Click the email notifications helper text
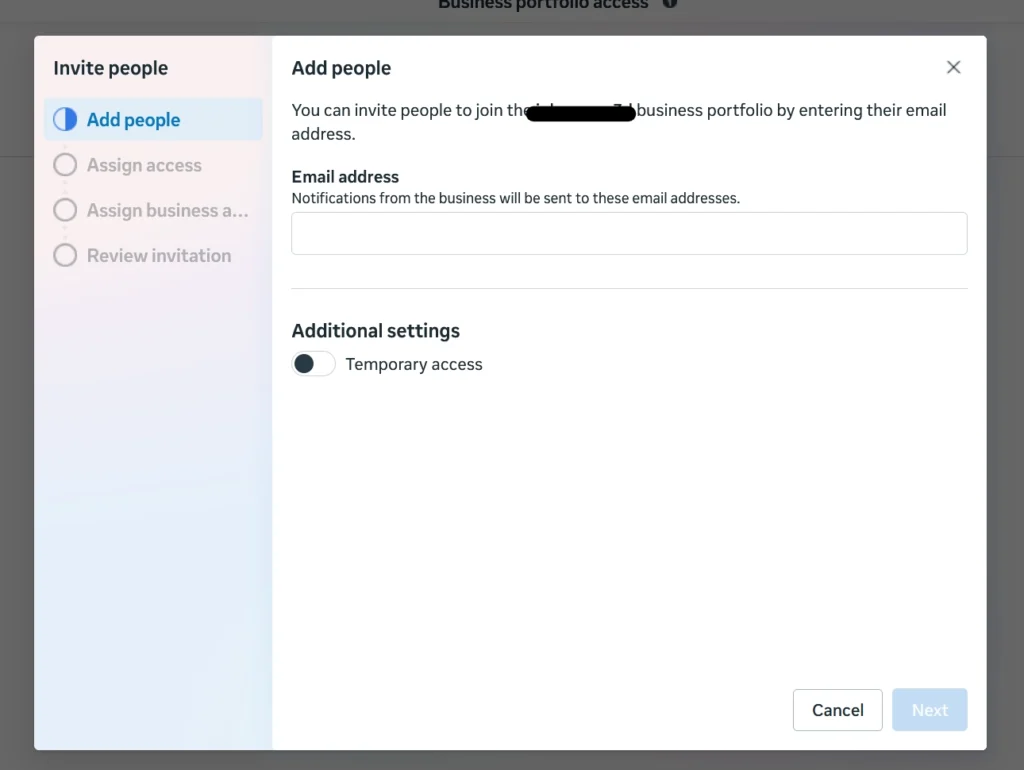The image size is (1024, 770). pyautogui.click(x=515, y=198)
